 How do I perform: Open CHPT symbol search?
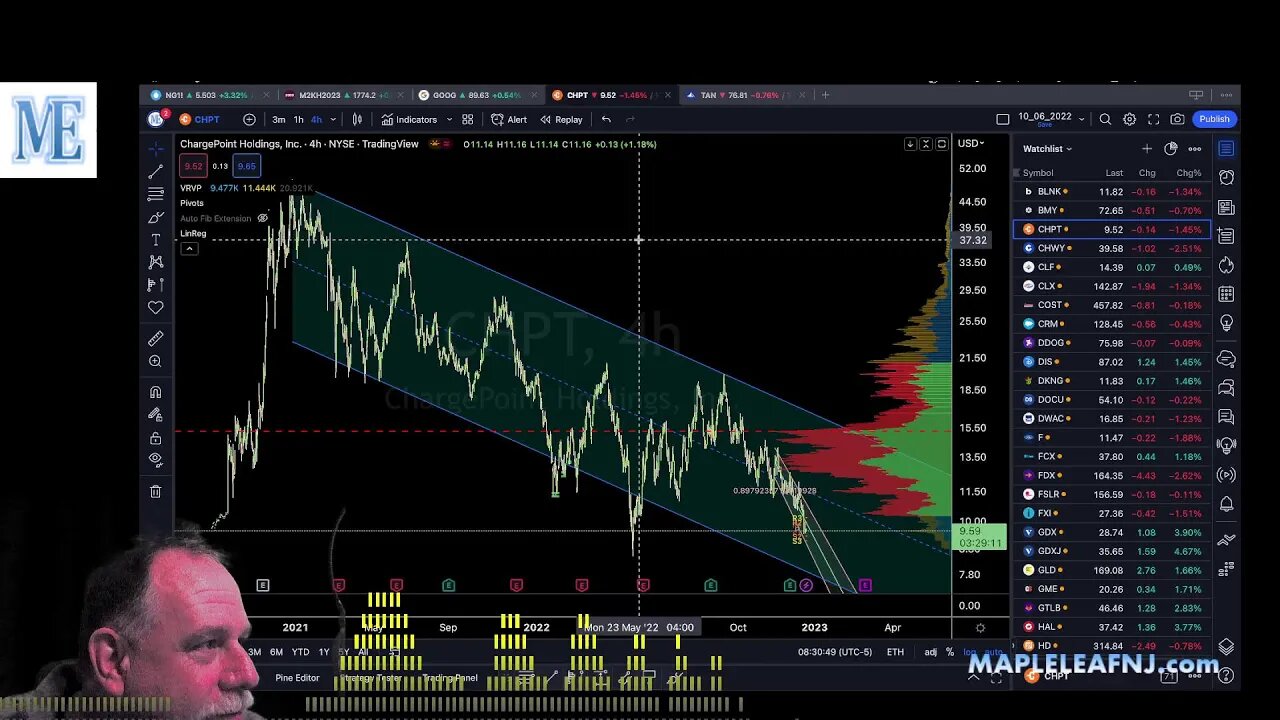(x=200, y=119)
